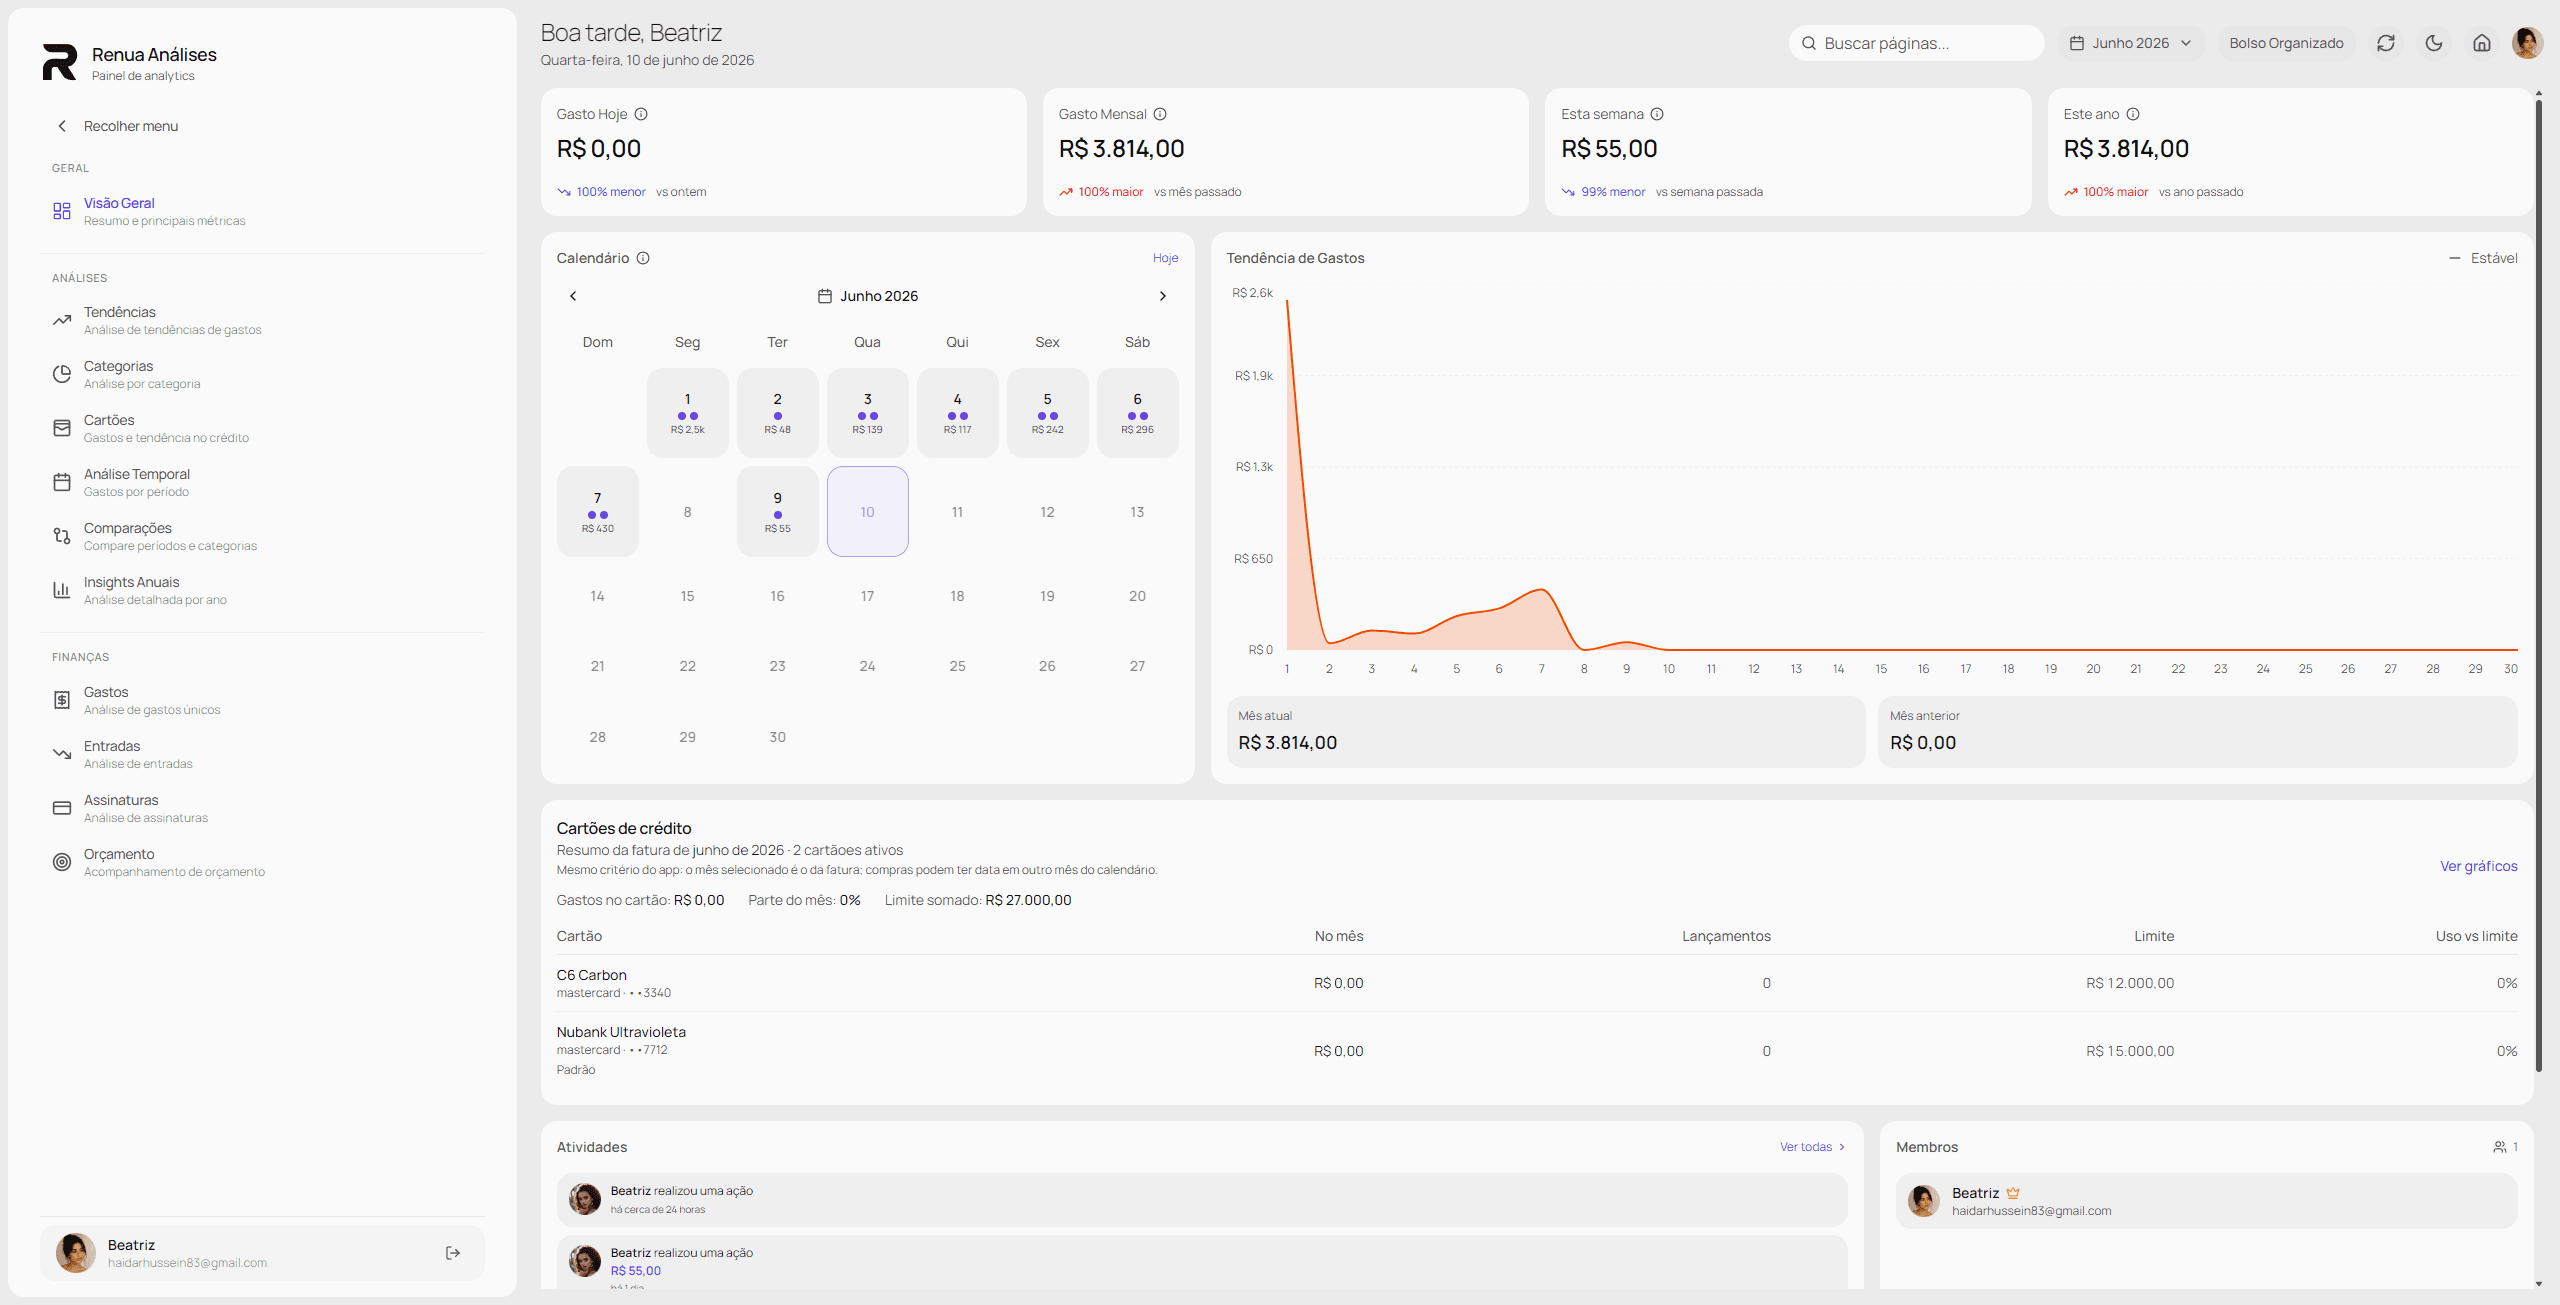Image resolution: width=2560 pixels, height=1305 pixels.
Task: Select day 6 with R$ 296
Action: pos(1138,413)
